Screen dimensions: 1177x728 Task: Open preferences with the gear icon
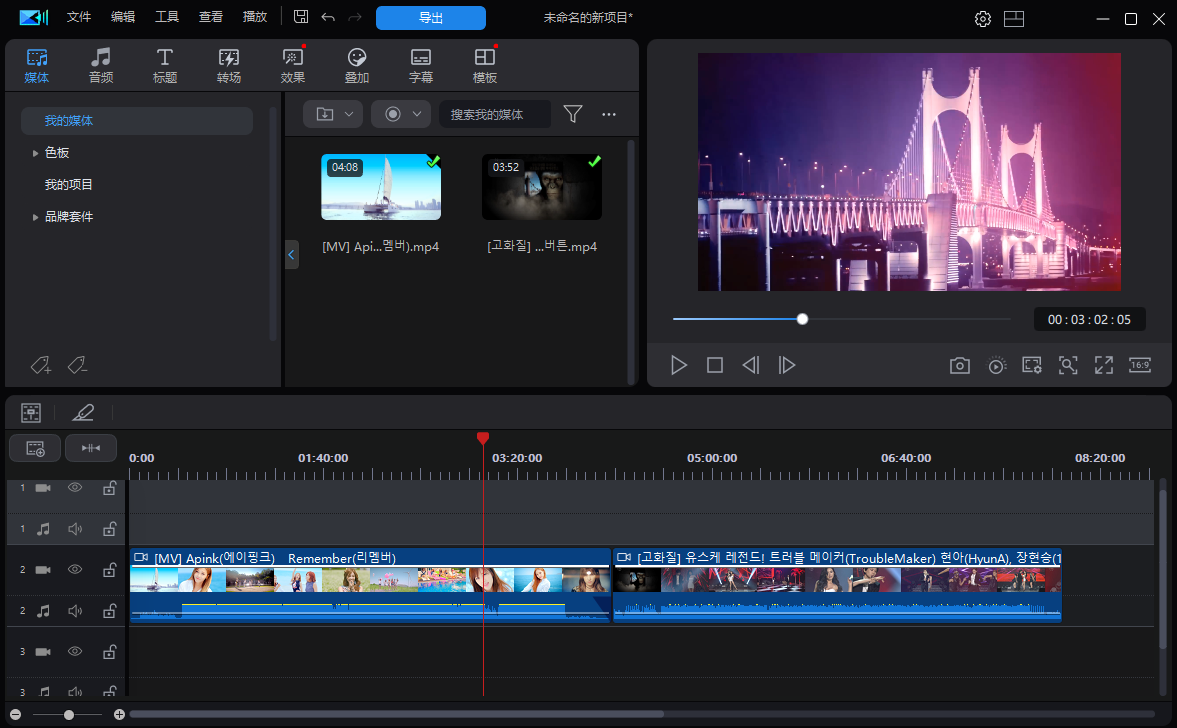[x=983, y=19]
